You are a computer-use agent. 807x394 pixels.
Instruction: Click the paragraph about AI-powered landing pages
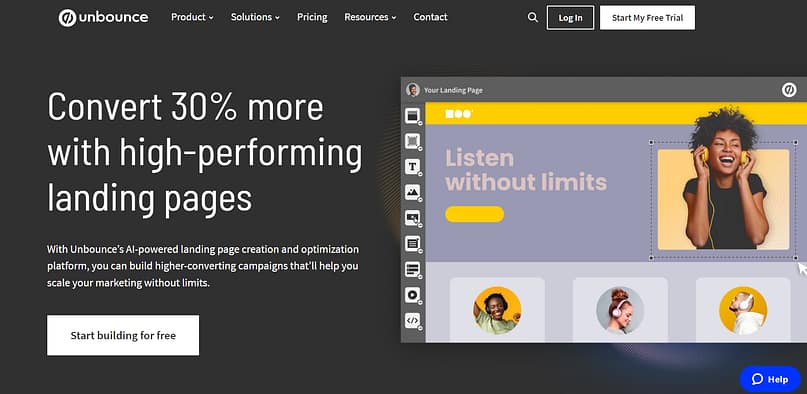click(x=203, y=266)
